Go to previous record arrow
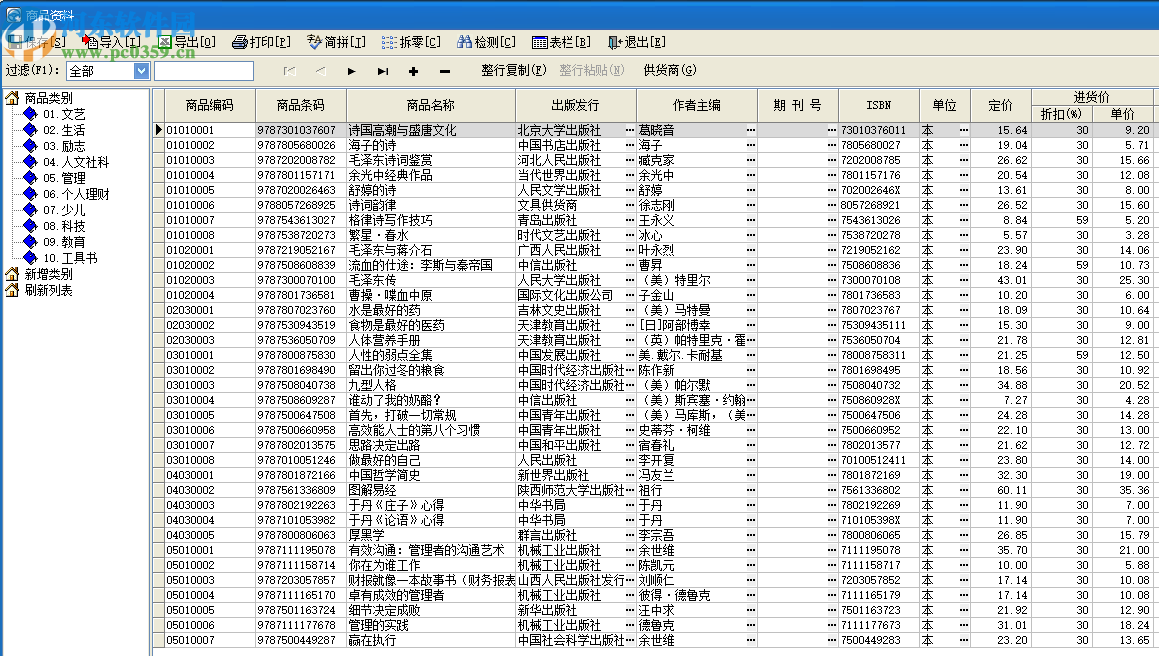 coord(320,71)
